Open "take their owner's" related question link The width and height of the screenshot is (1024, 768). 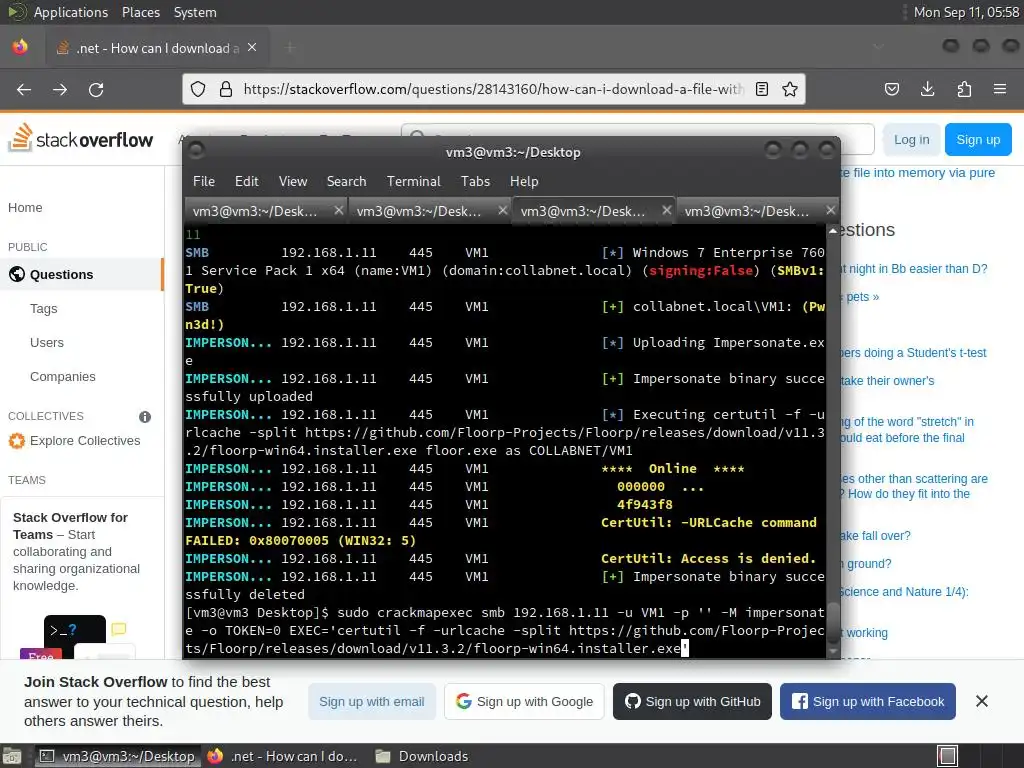[887, 381]
